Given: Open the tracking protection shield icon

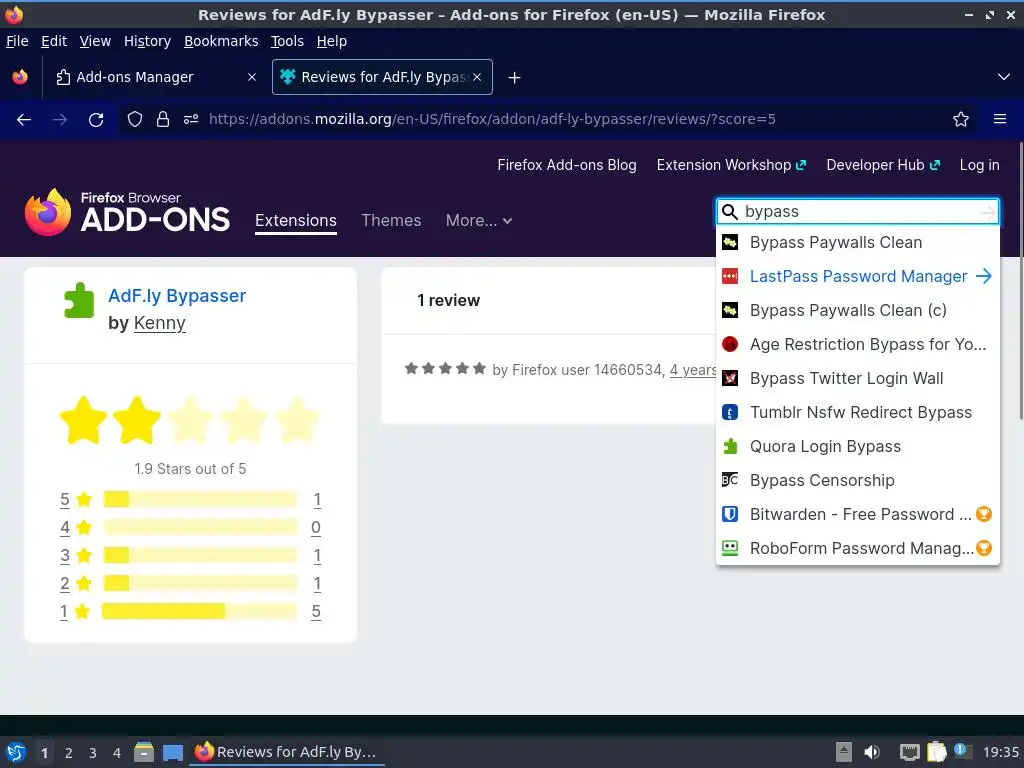Looking at the screenshot, I should (135, 120).
